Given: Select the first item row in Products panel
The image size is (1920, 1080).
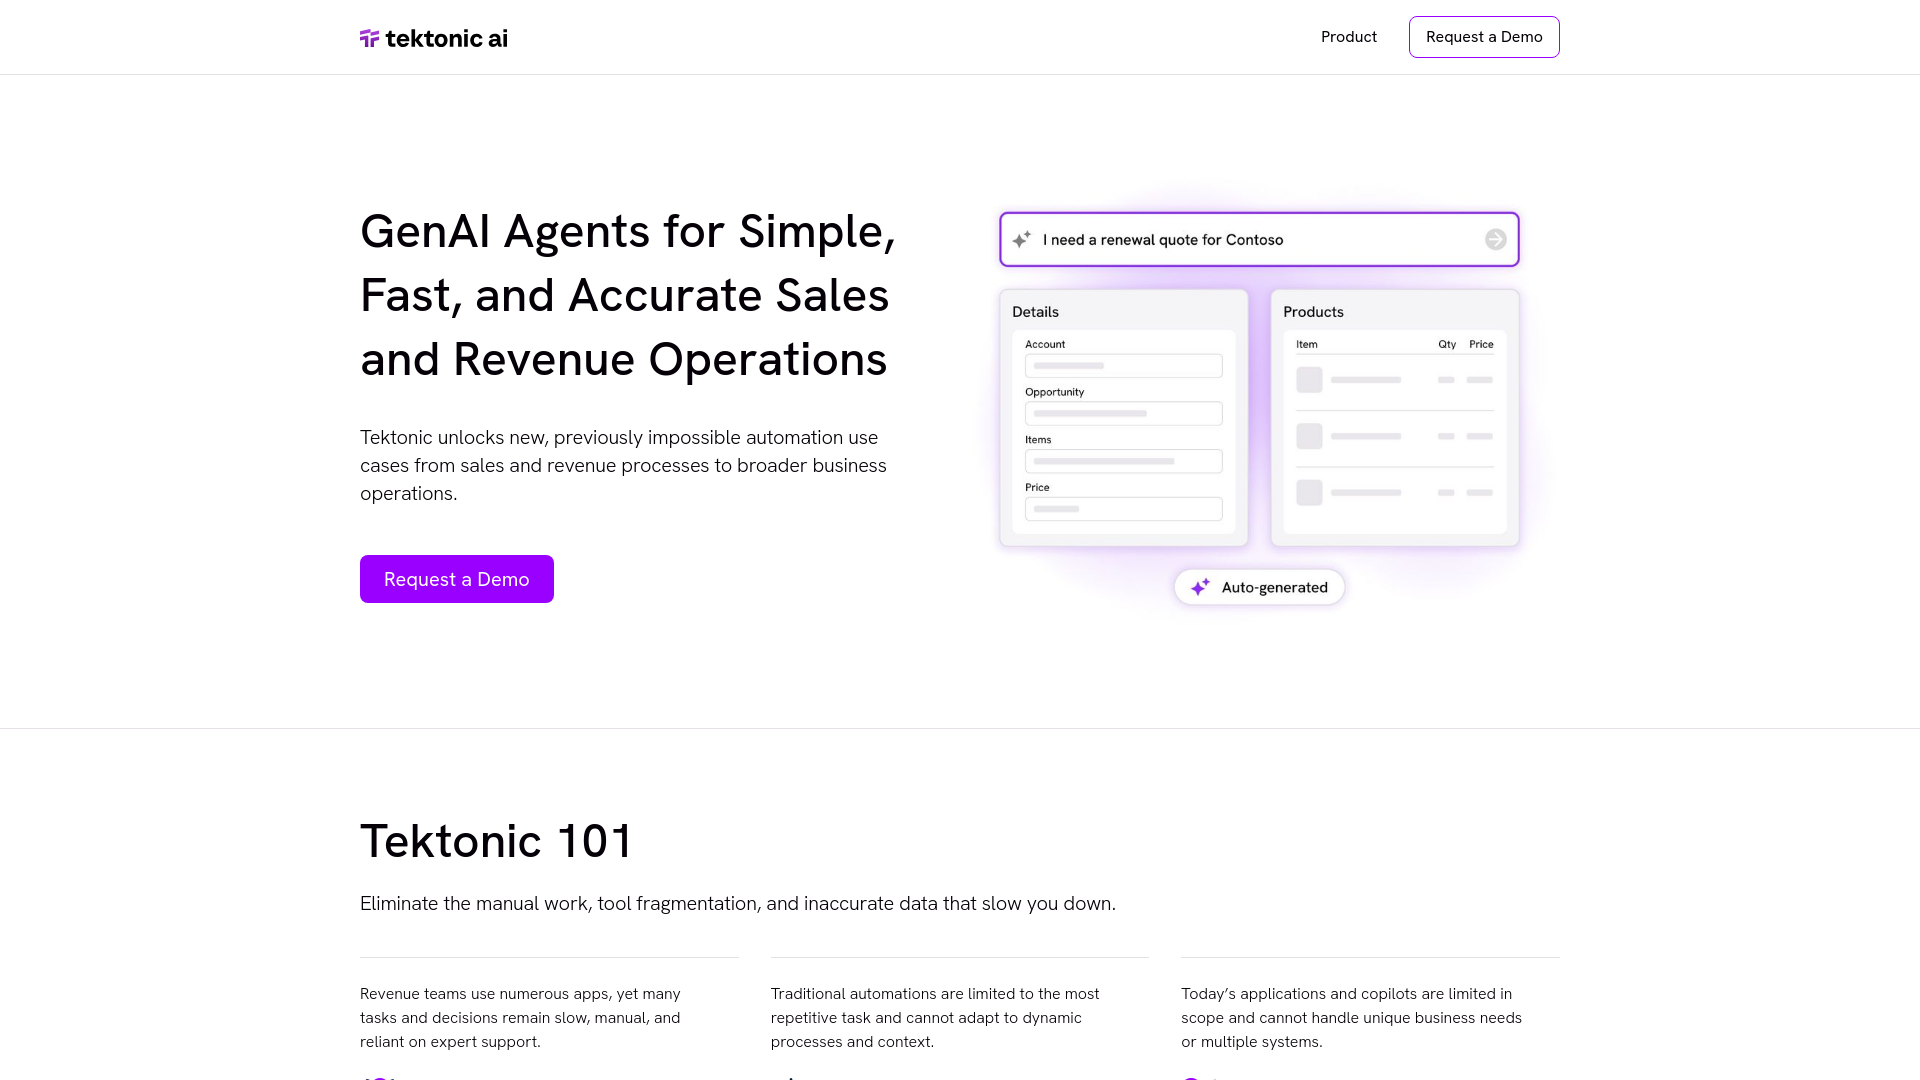Looking at the screenshot, I should tap(1395, 380).
